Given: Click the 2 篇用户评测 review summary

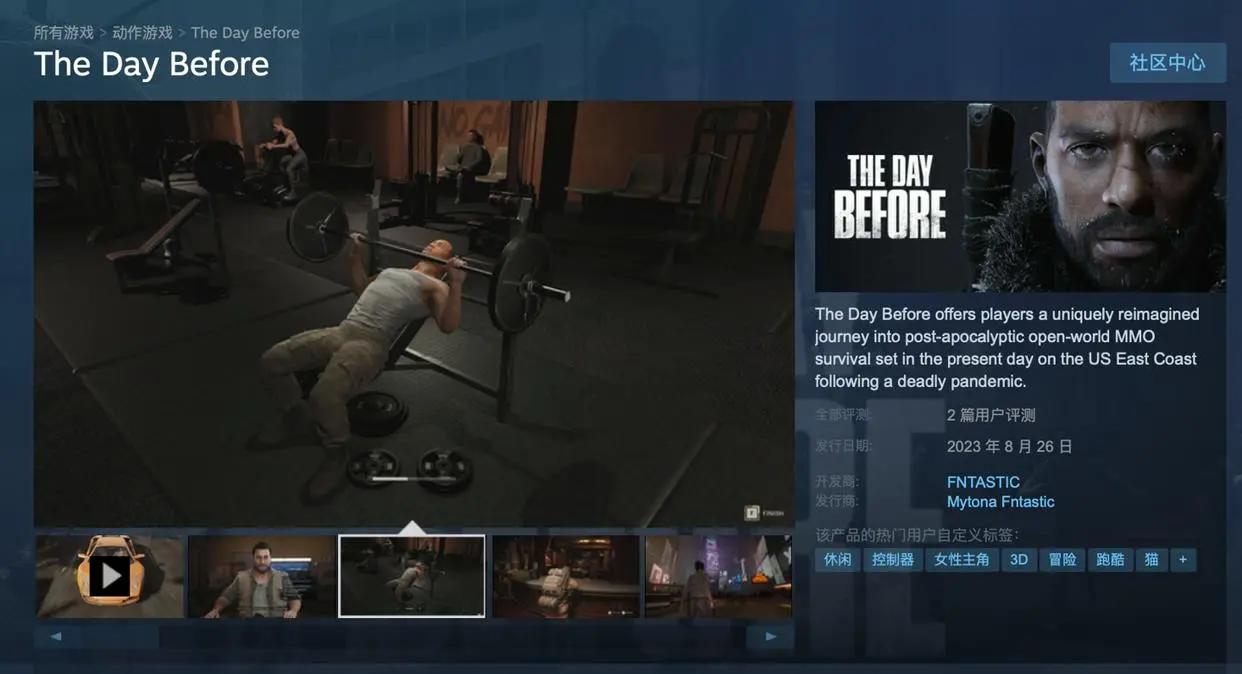Looking at the screenshot, I should coord(991,415).
